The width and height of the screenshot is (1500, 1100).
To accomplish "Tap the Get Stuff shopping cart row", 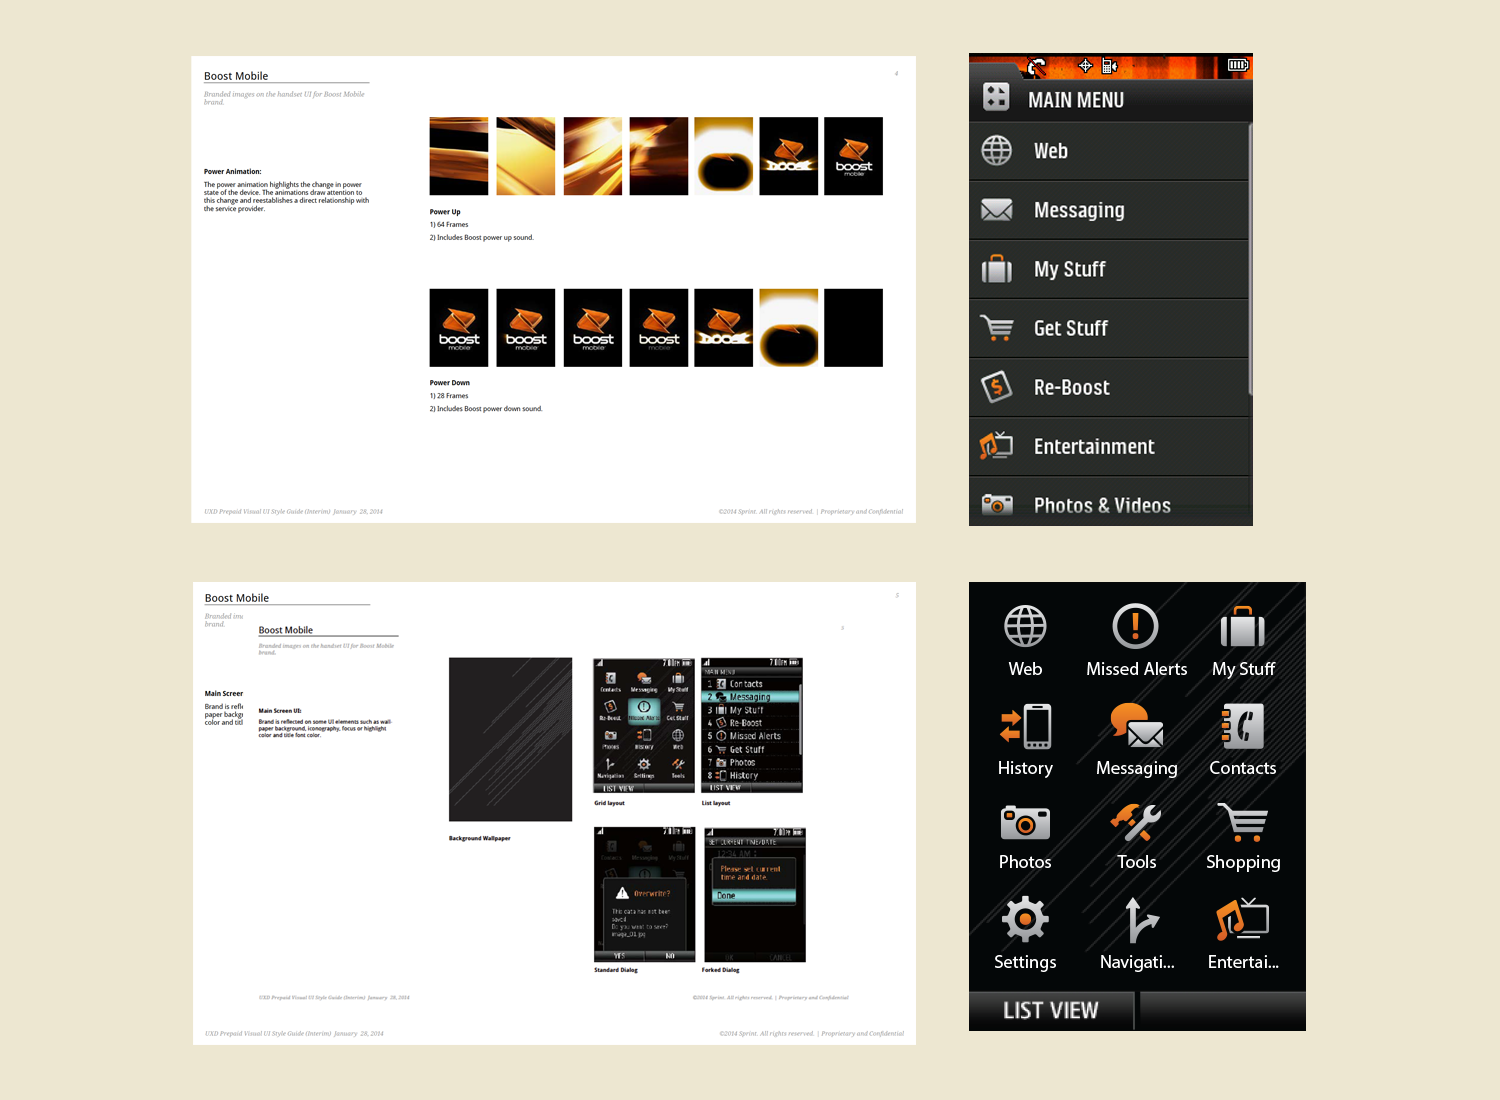I will [1109, 328].
